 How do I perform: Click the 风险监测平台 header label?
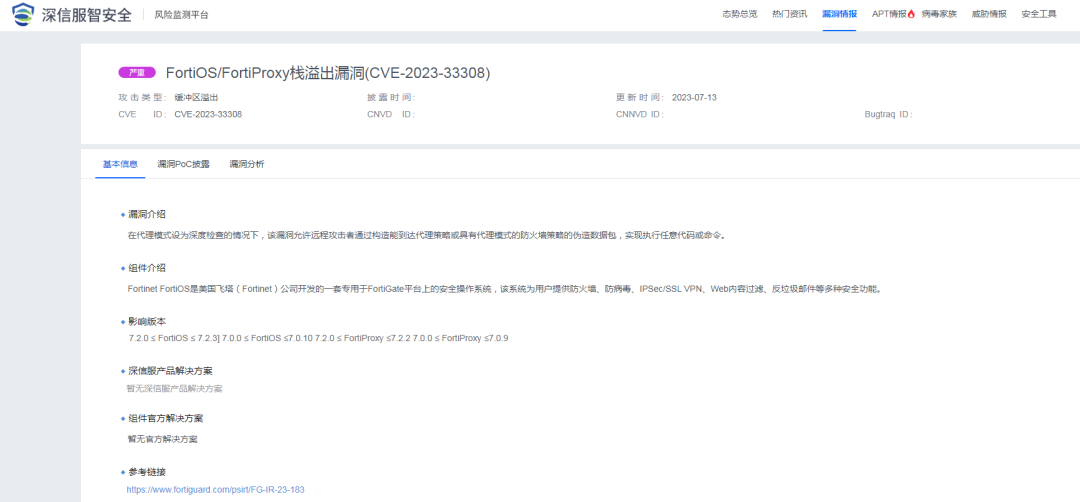(181, 15)
